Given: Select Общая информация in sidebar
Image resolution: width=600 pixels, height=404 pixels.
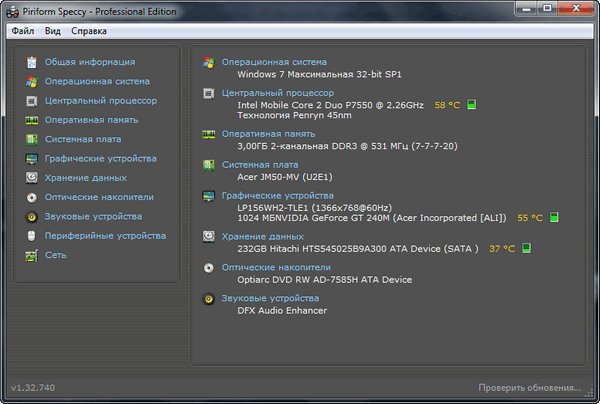Looking at the screenshot, I should 90,62.
